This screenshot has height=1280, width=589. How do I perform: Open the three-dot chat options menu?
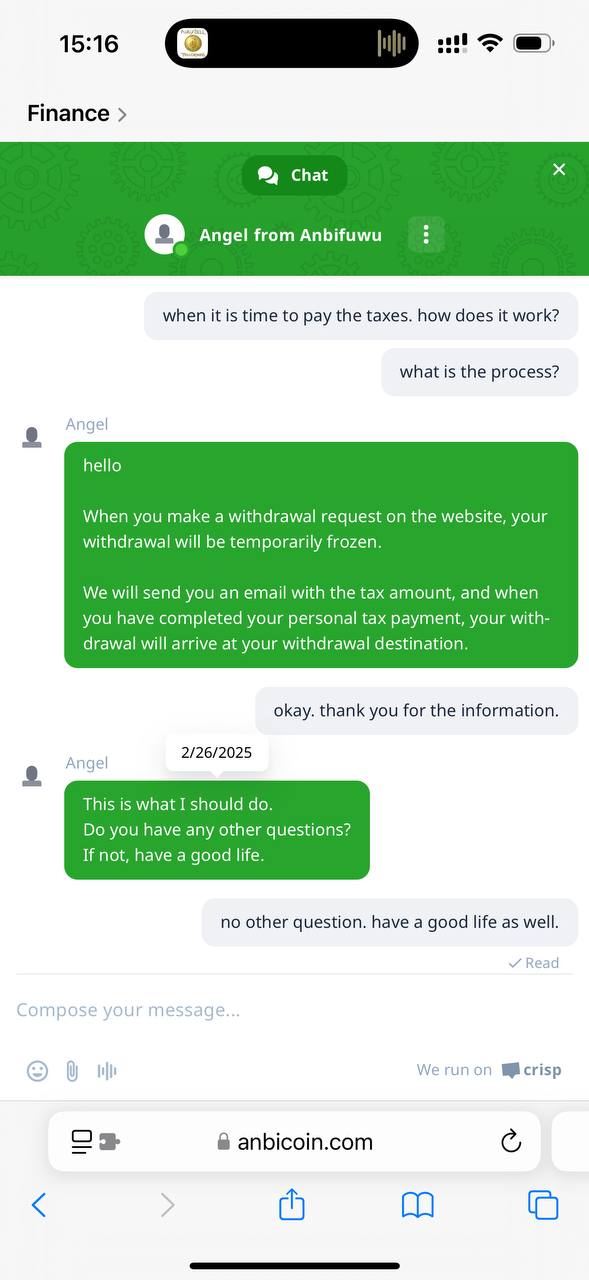426,235
